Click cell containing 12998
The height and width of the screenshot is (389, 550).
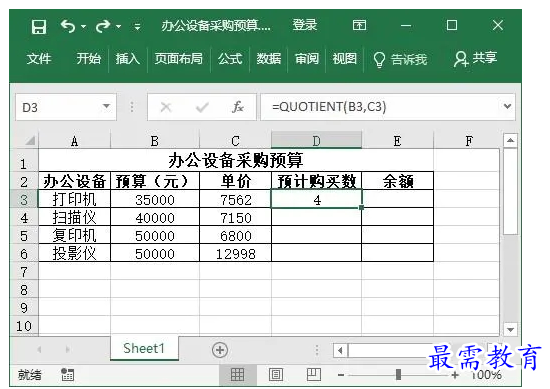tap(235, 253)
